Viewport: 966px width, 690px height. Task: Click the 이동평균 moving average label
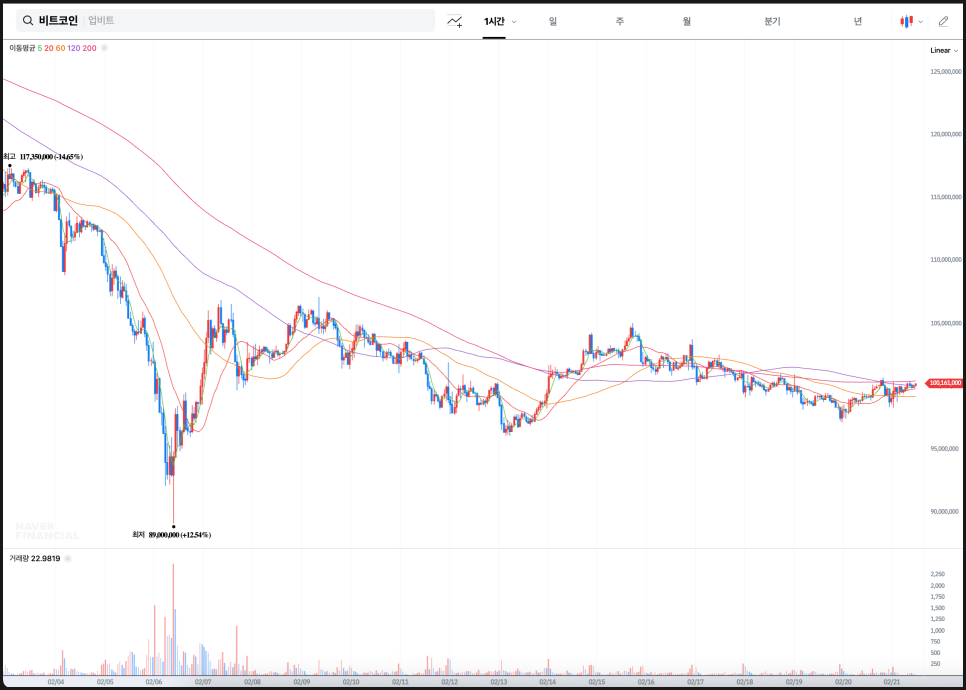click(21, 48)
